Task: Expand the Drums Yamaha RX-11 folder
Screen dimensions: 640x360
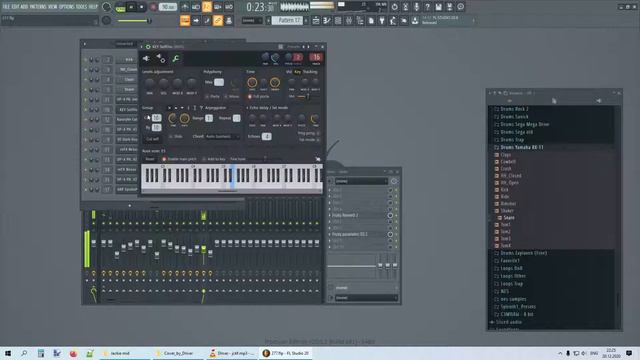Action: (x=521, y=147)
